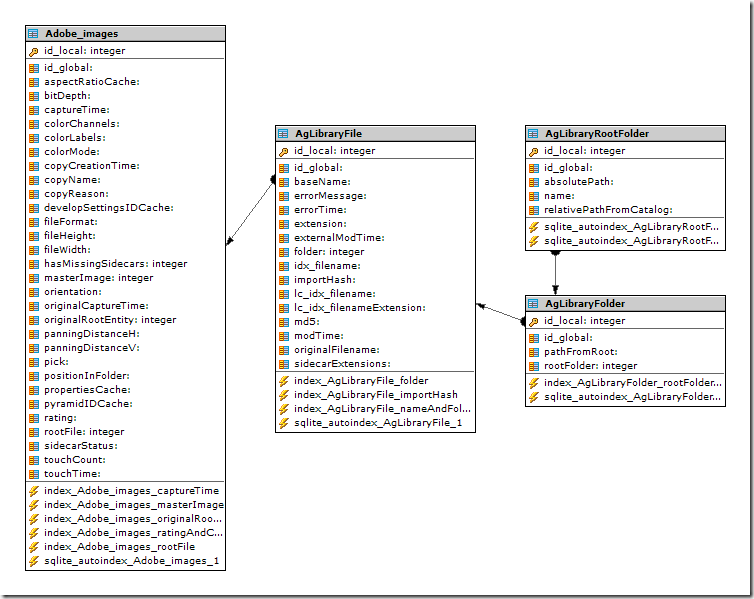Click the lightning icon for index_Adobe_images_captureTime
This screenshot has width=754, height=599.
34,491
